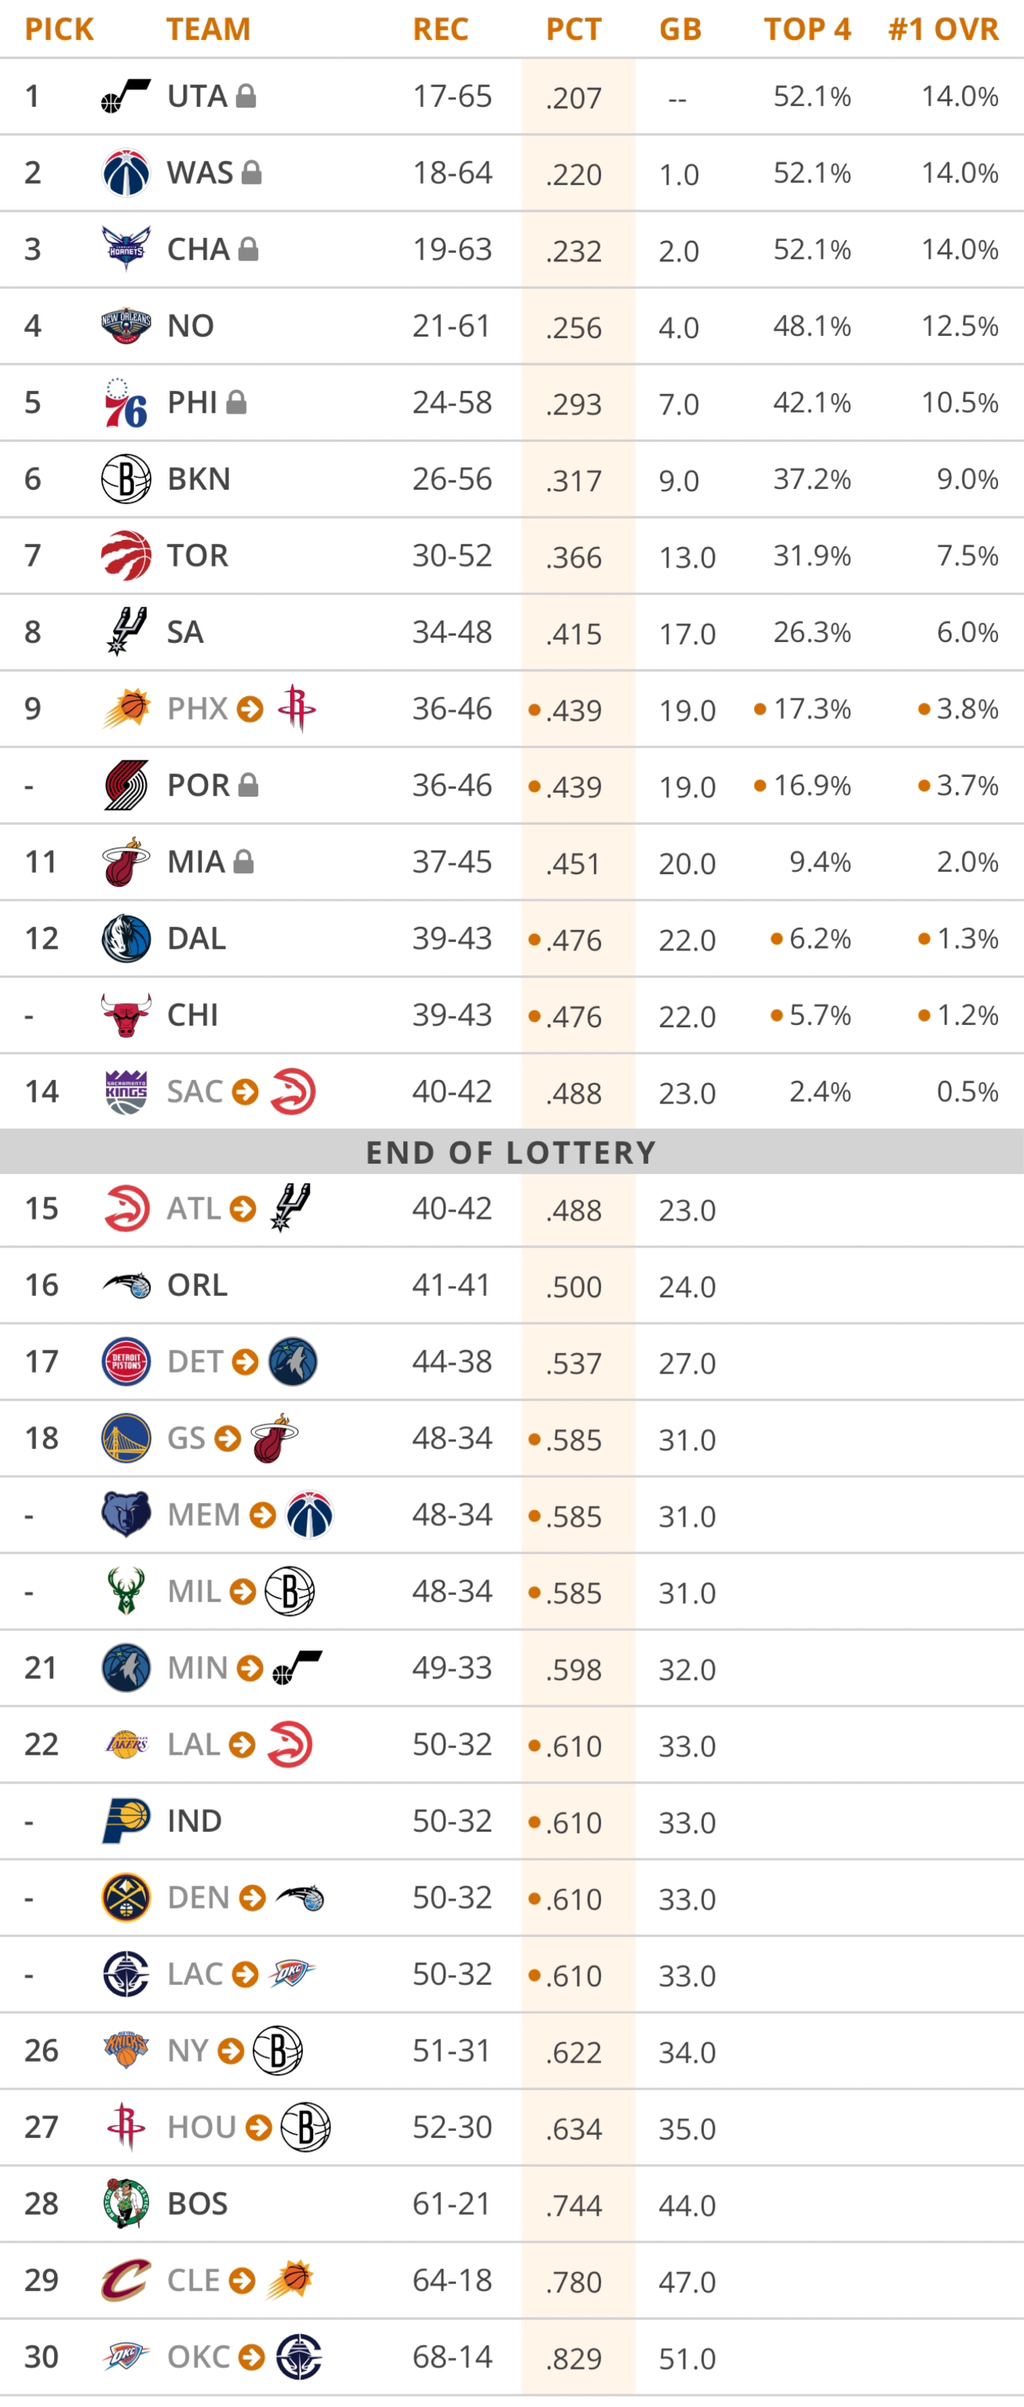
Task: Click the Suns logo in the CLE row
Action: [291, 2281]
